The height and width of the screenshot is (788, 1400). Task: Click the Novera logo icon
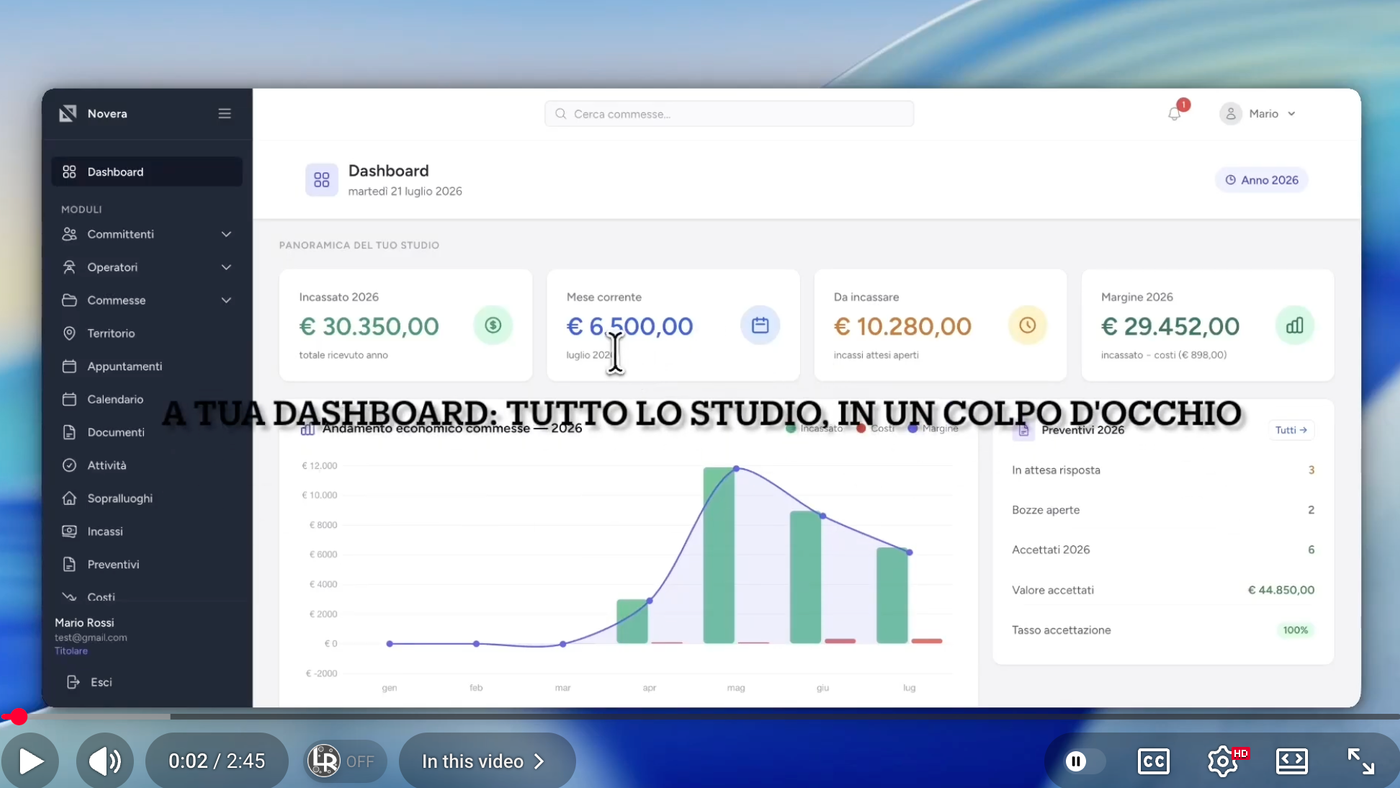coord(68,114)
